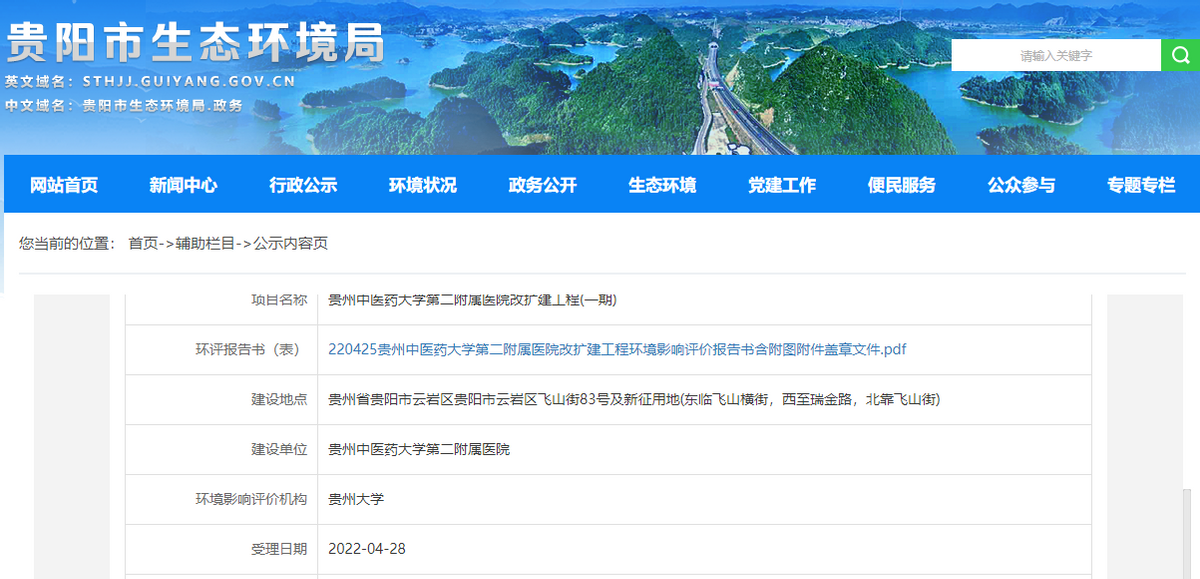Click the green search magnifier icon
Viewport: 1200px width, 579px height.
coord(1180,55)
